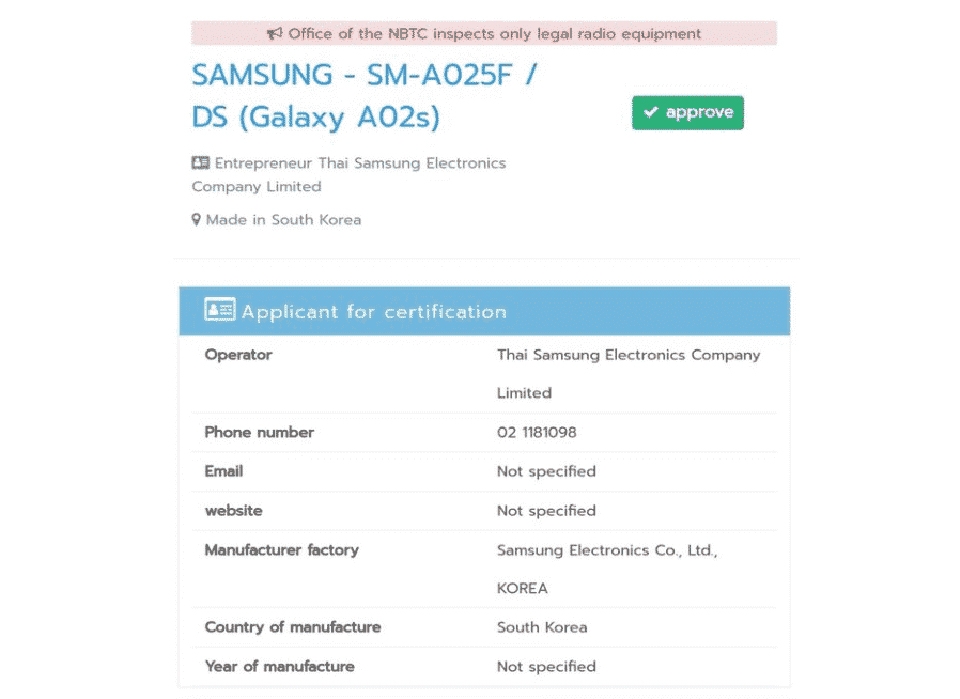Click Not specified in Year of manufacture row
Viewport: 960px width, 699px height.
point(546,667)
